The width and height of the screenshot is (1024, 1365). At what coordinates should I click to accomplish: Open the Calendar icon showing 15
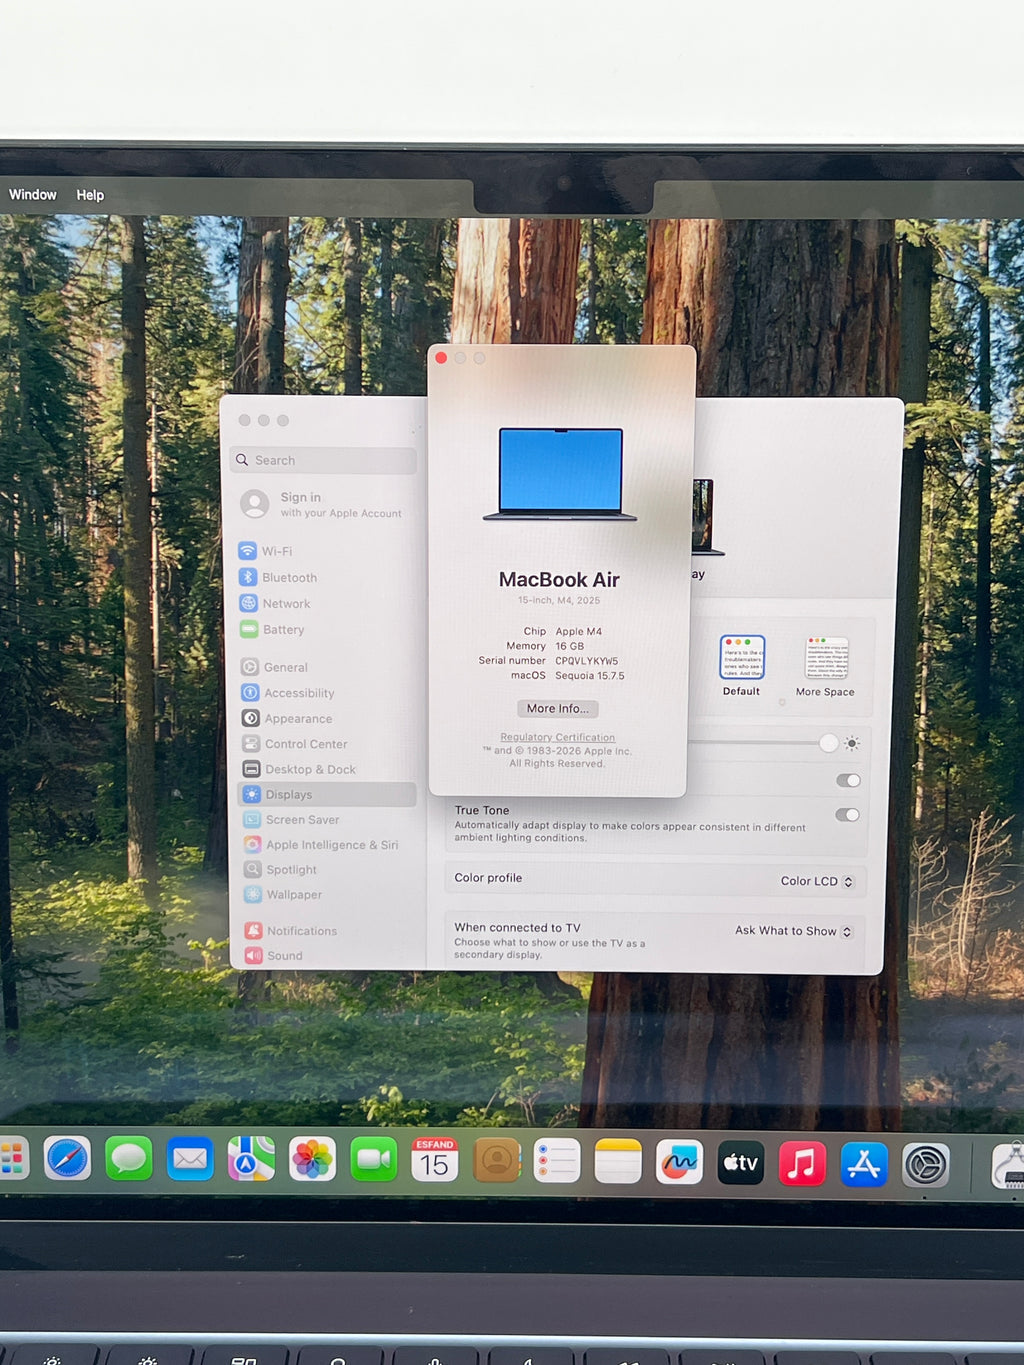pos(435,1160)
